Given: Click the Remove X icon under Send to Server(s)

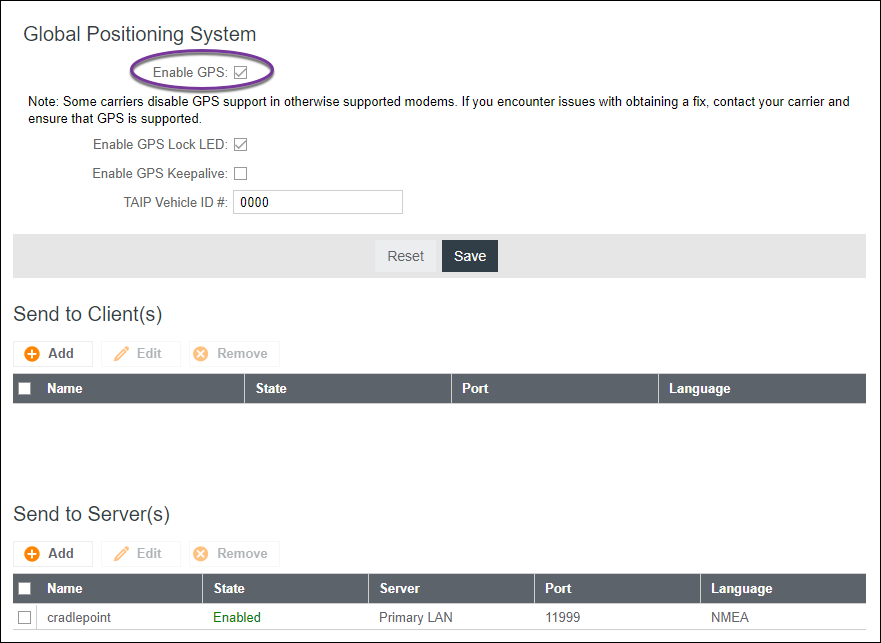Looking at the screenshot, I should click(200, 554).
